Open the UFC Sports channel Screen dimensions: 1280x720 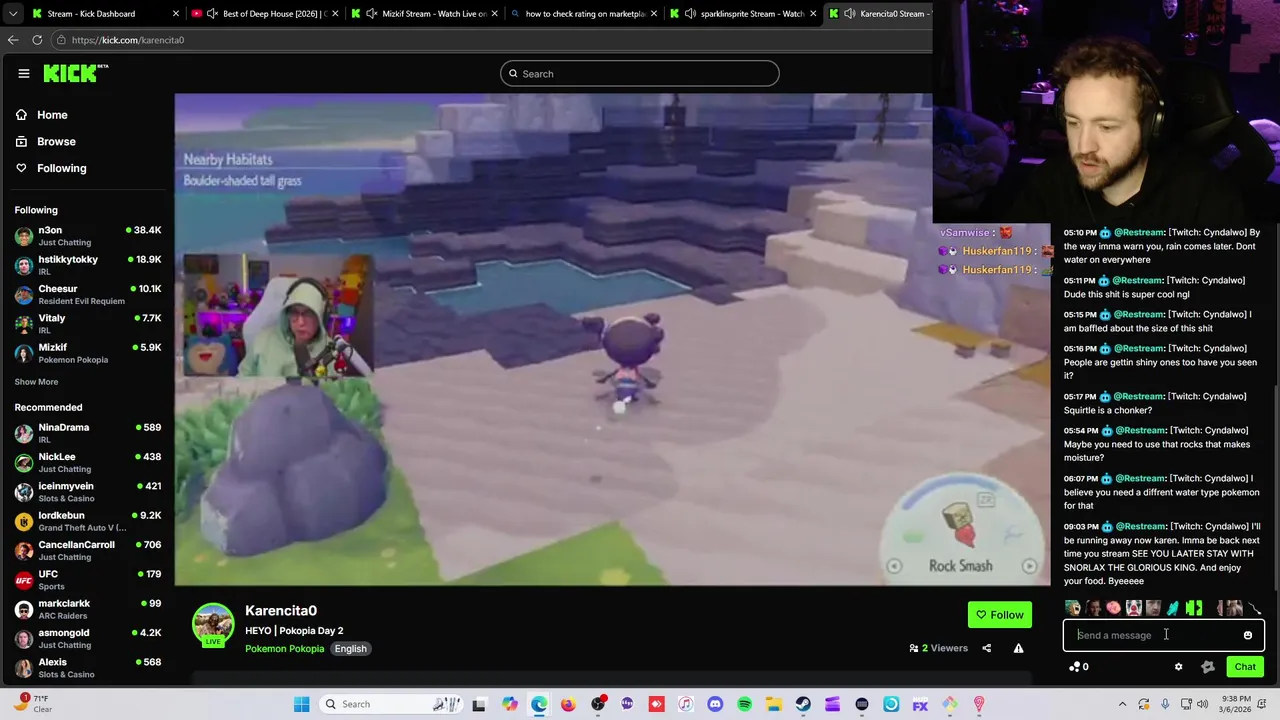[x=87, y=580]
